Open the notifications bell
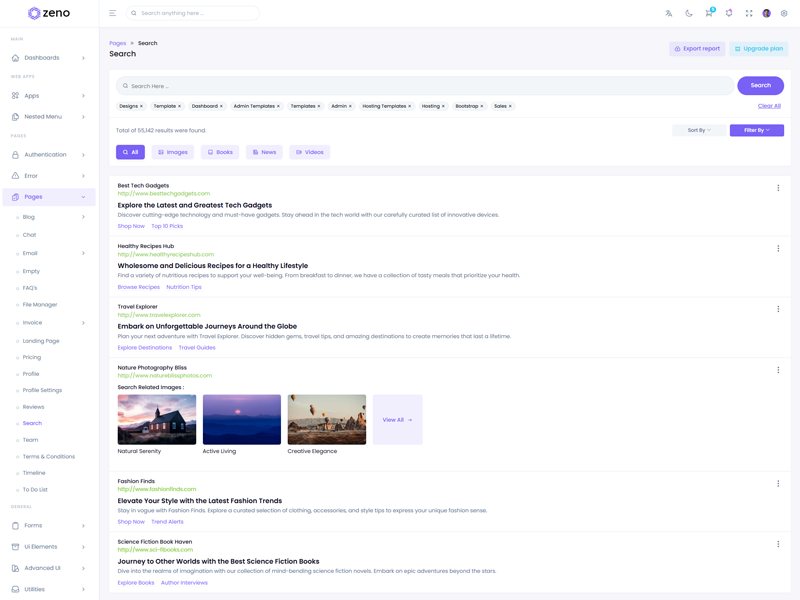Viewport: 800px width, 600px height. tap(729, 13)
